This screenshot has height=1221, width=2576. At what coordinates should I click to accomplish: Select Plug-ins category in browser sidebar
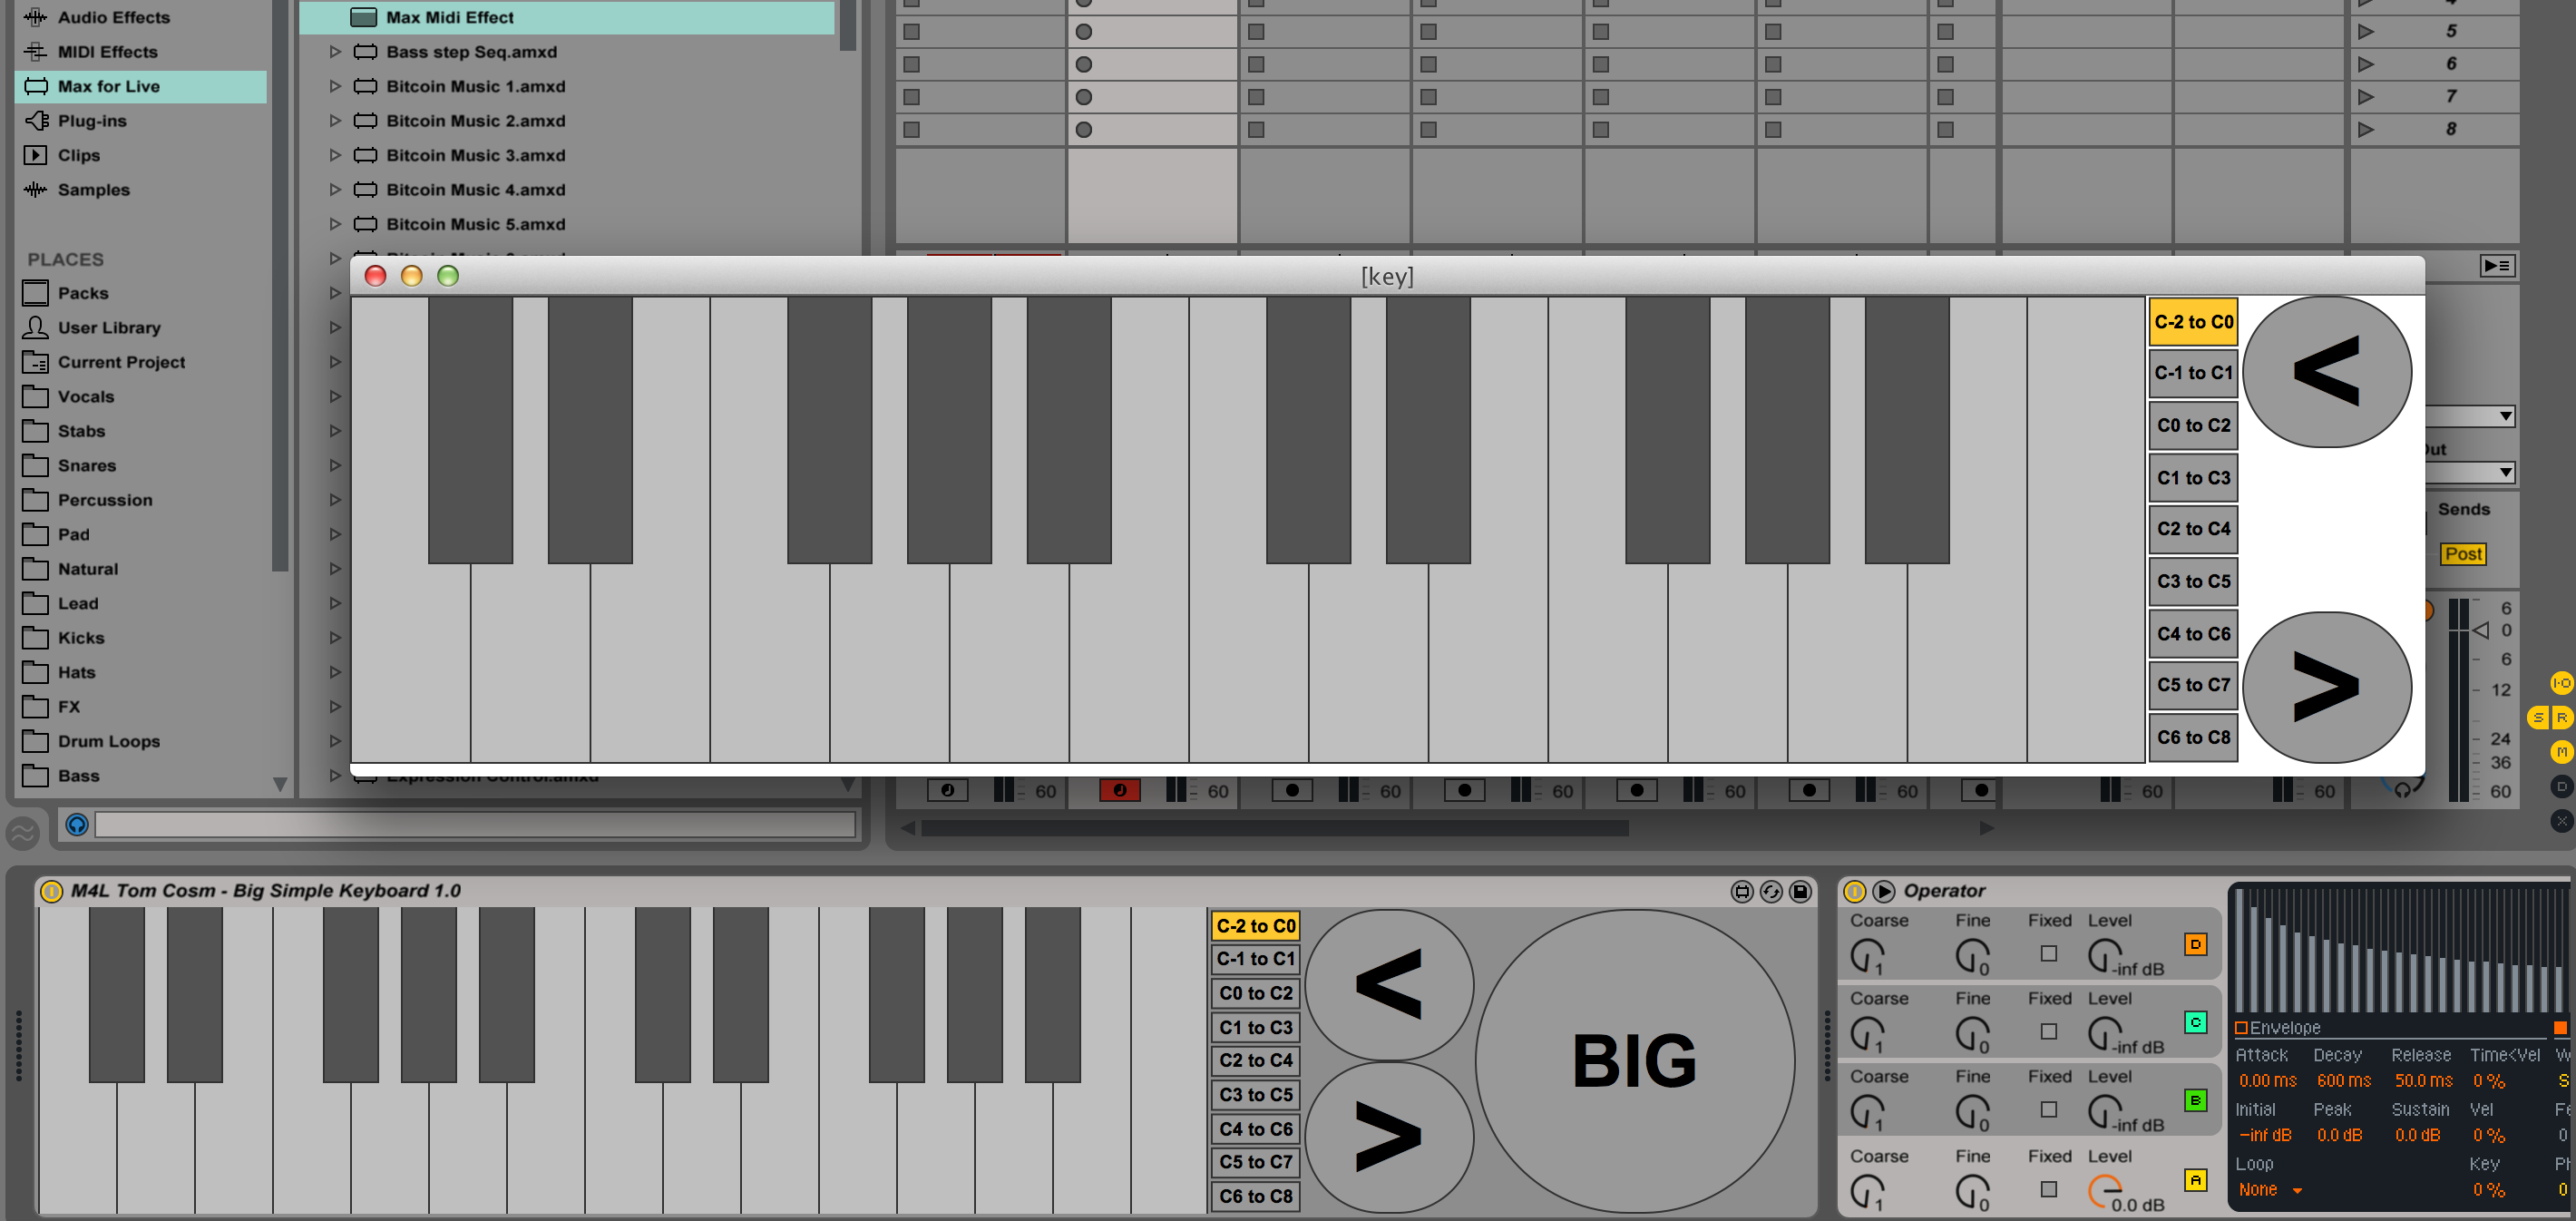pyautogui.click(x=91, y=121)
